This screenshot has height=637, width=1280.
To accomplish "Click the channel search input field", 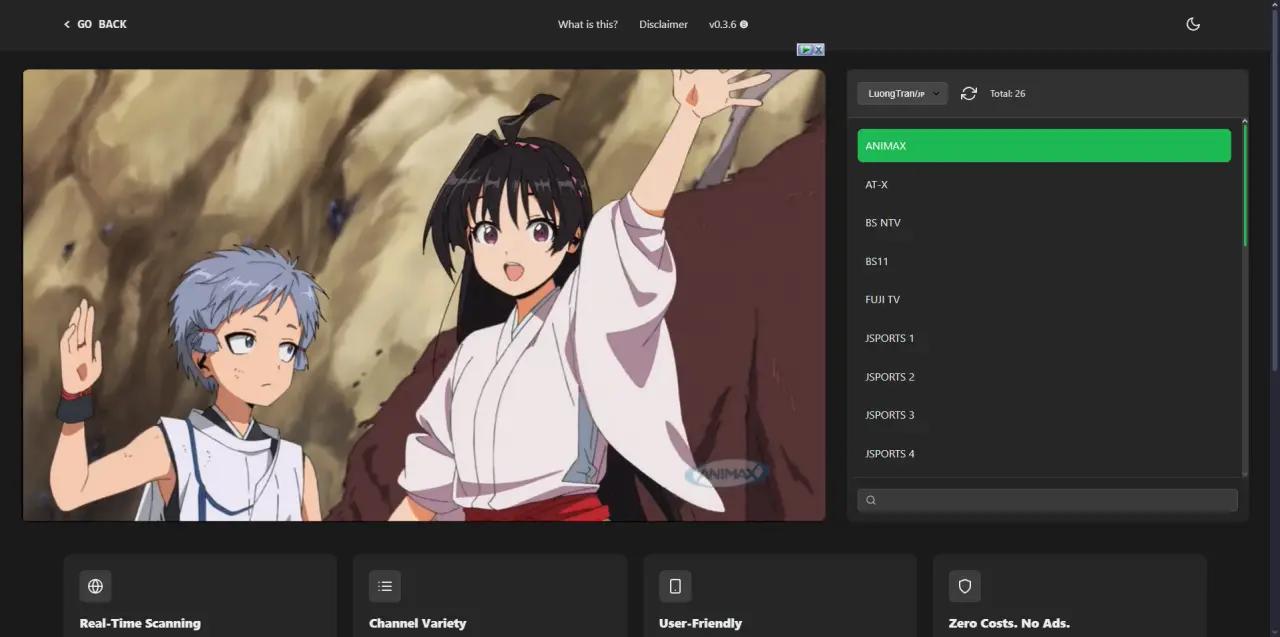I will tap(1047, 500).
